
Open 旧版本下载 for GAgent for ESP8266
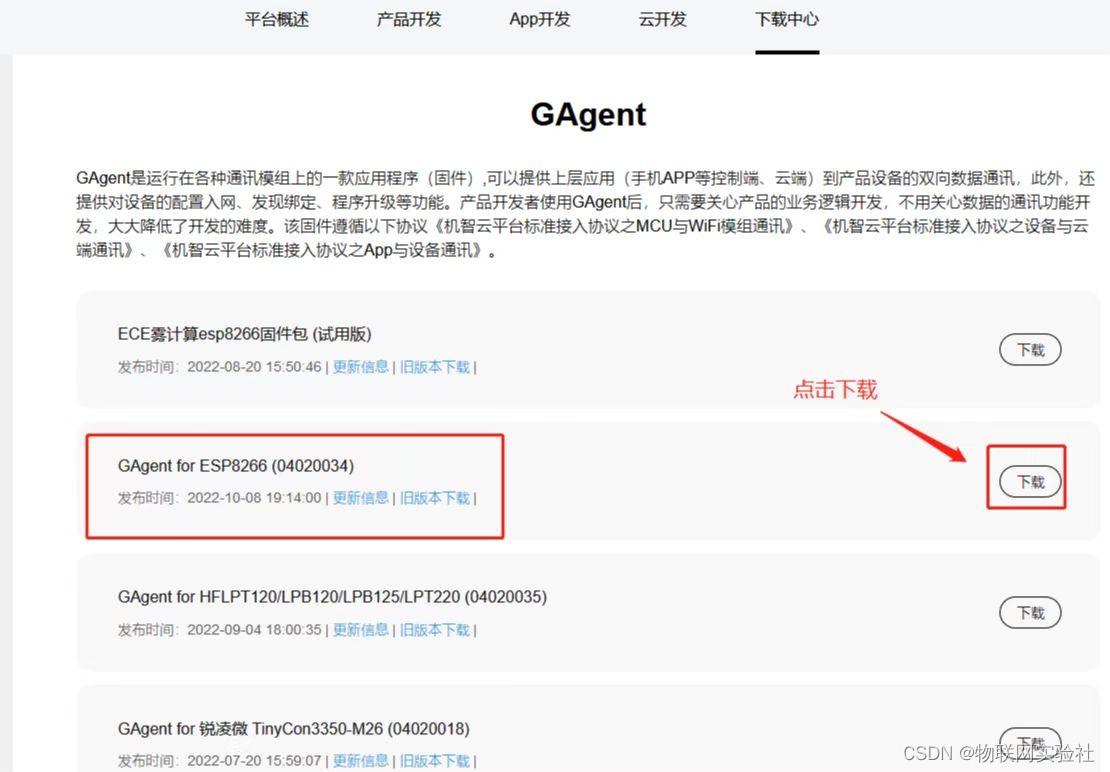[x=435, y=498]
